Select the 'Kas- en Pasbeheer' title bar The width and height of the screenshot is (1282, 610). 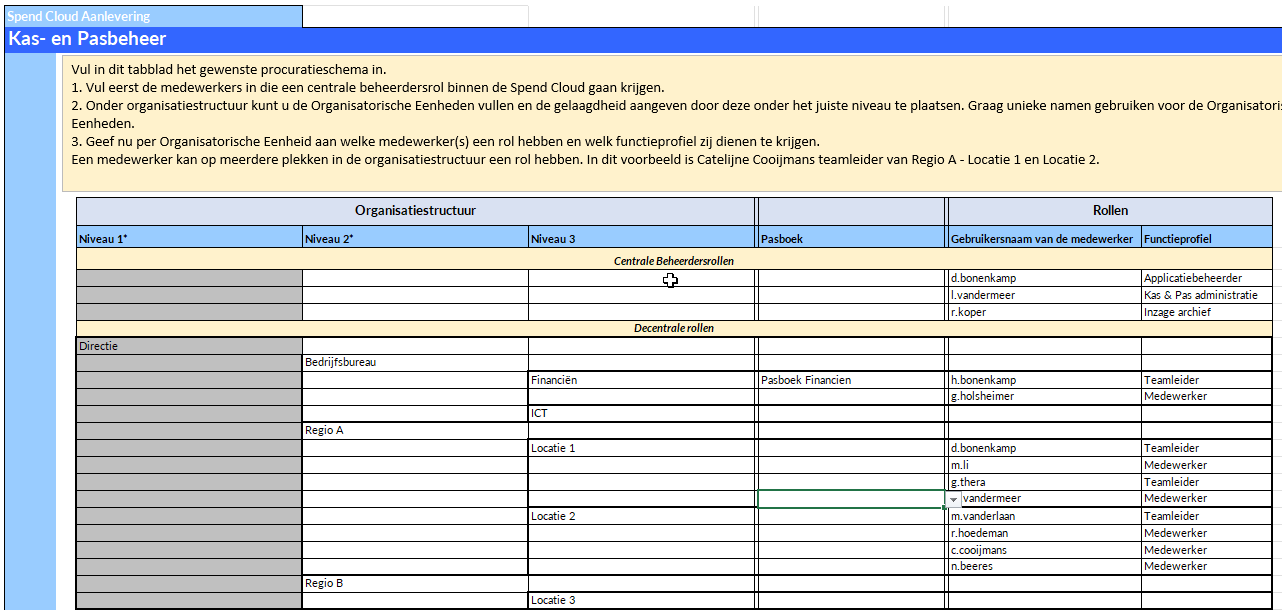[x=640, y=39]
